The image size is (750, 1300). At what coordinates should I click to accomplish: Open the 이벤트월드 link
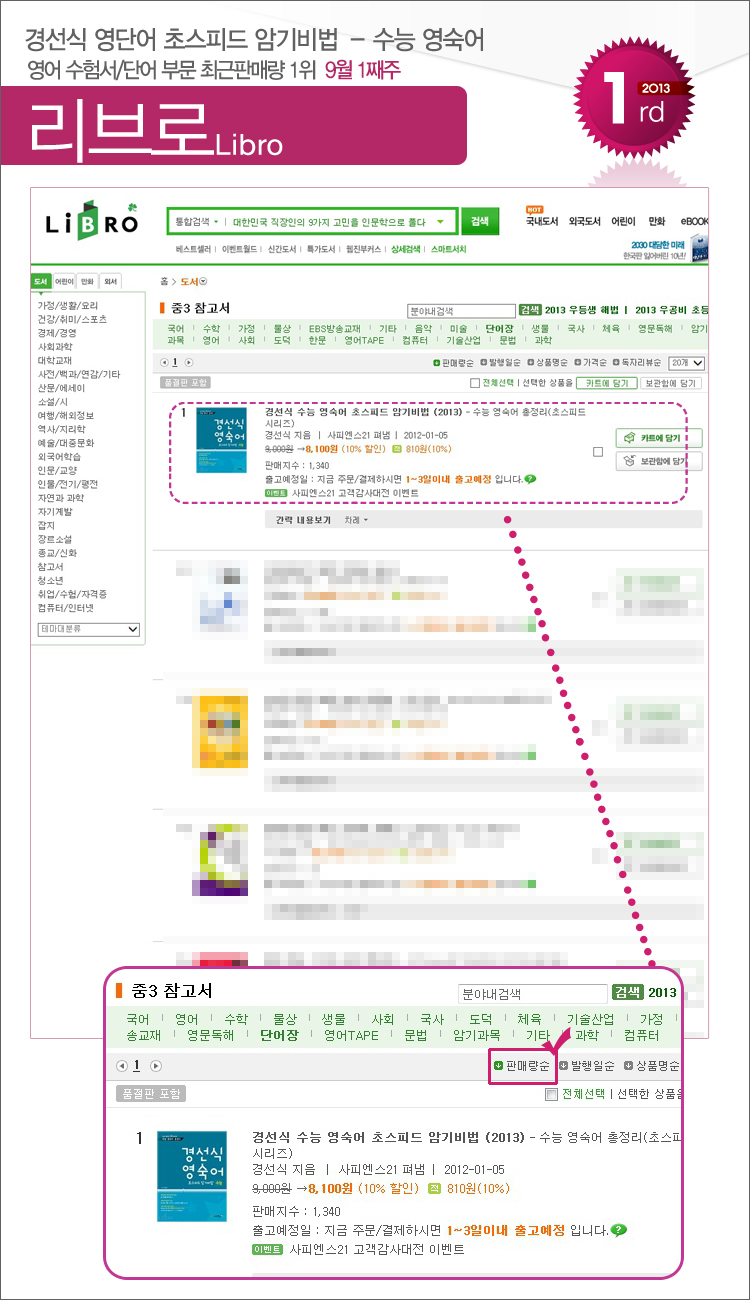click(x=239, y=248)
